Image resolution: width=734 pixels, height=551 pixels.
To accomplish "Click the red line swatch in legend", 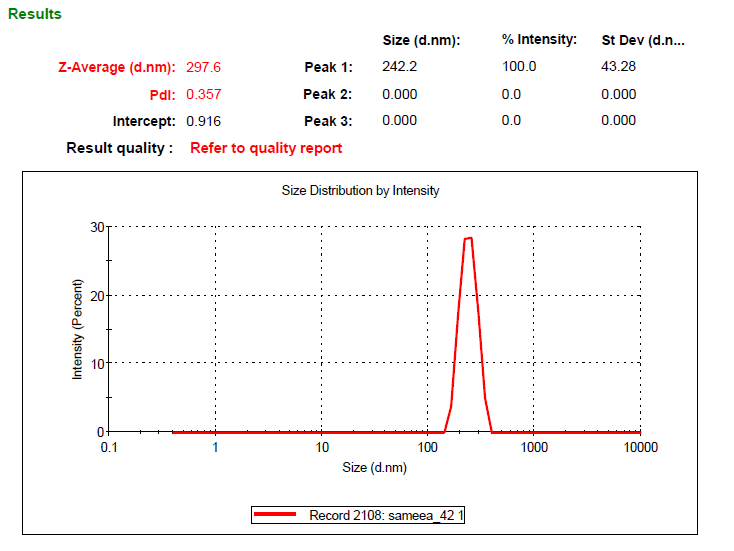I will (x=276, y=515).
